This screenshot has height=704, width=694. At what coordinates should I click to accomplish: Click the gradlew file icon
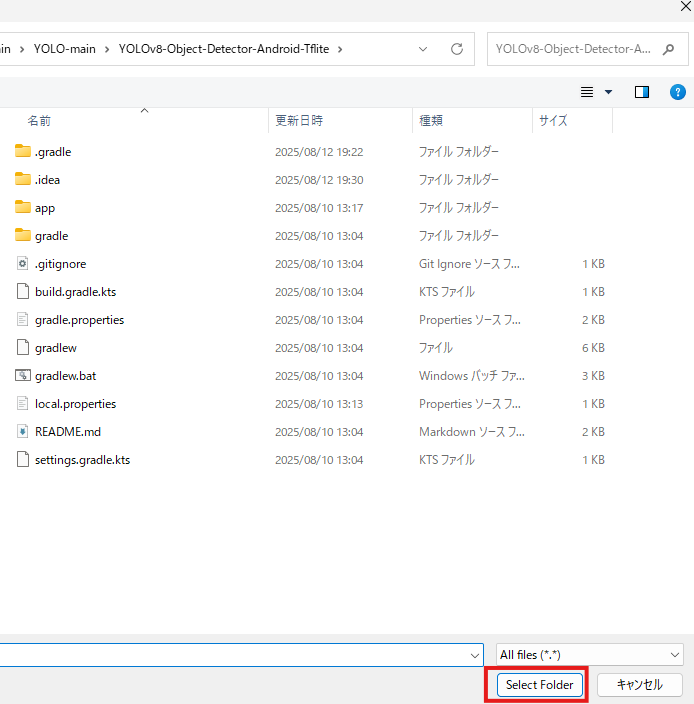pos(22,347)
